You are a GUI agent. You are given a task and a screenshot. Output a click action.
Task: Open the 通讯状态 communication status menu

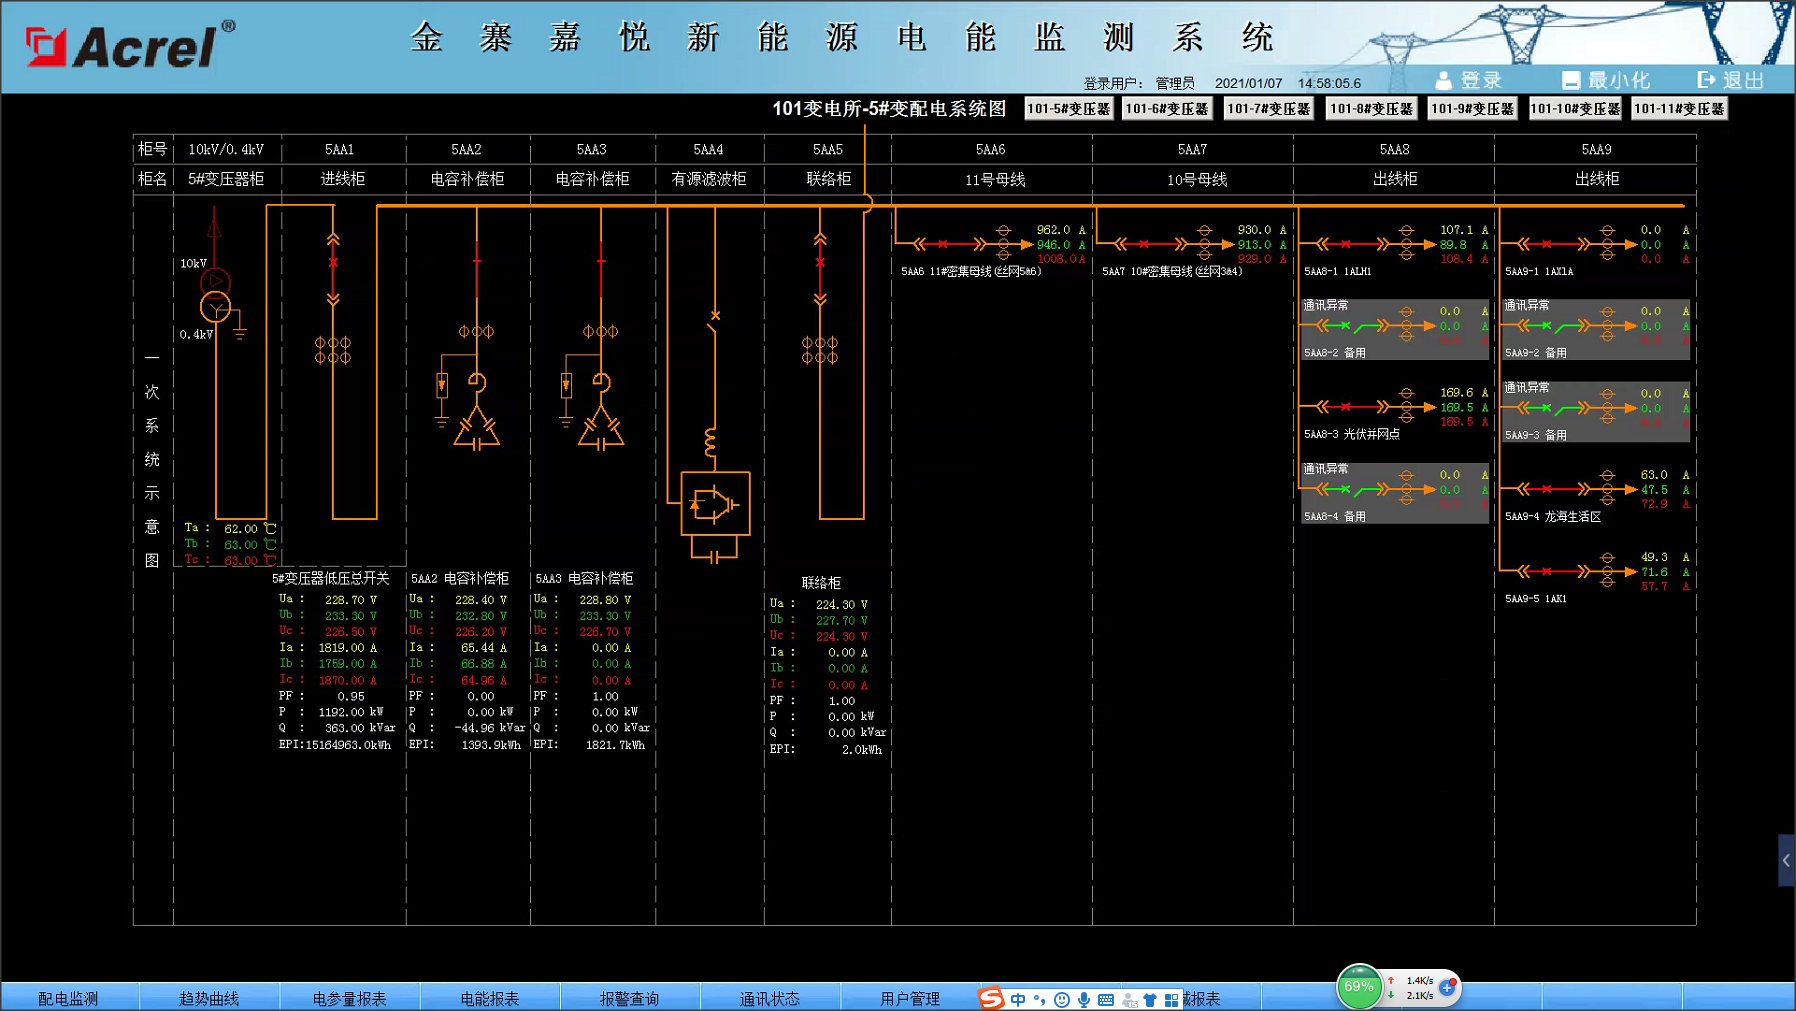click(x=769, y=998)
